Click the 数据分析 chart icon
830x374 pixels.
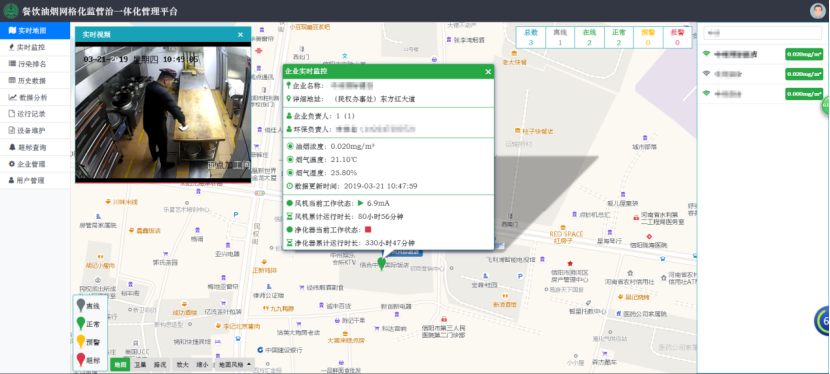(x=12, y=97)
